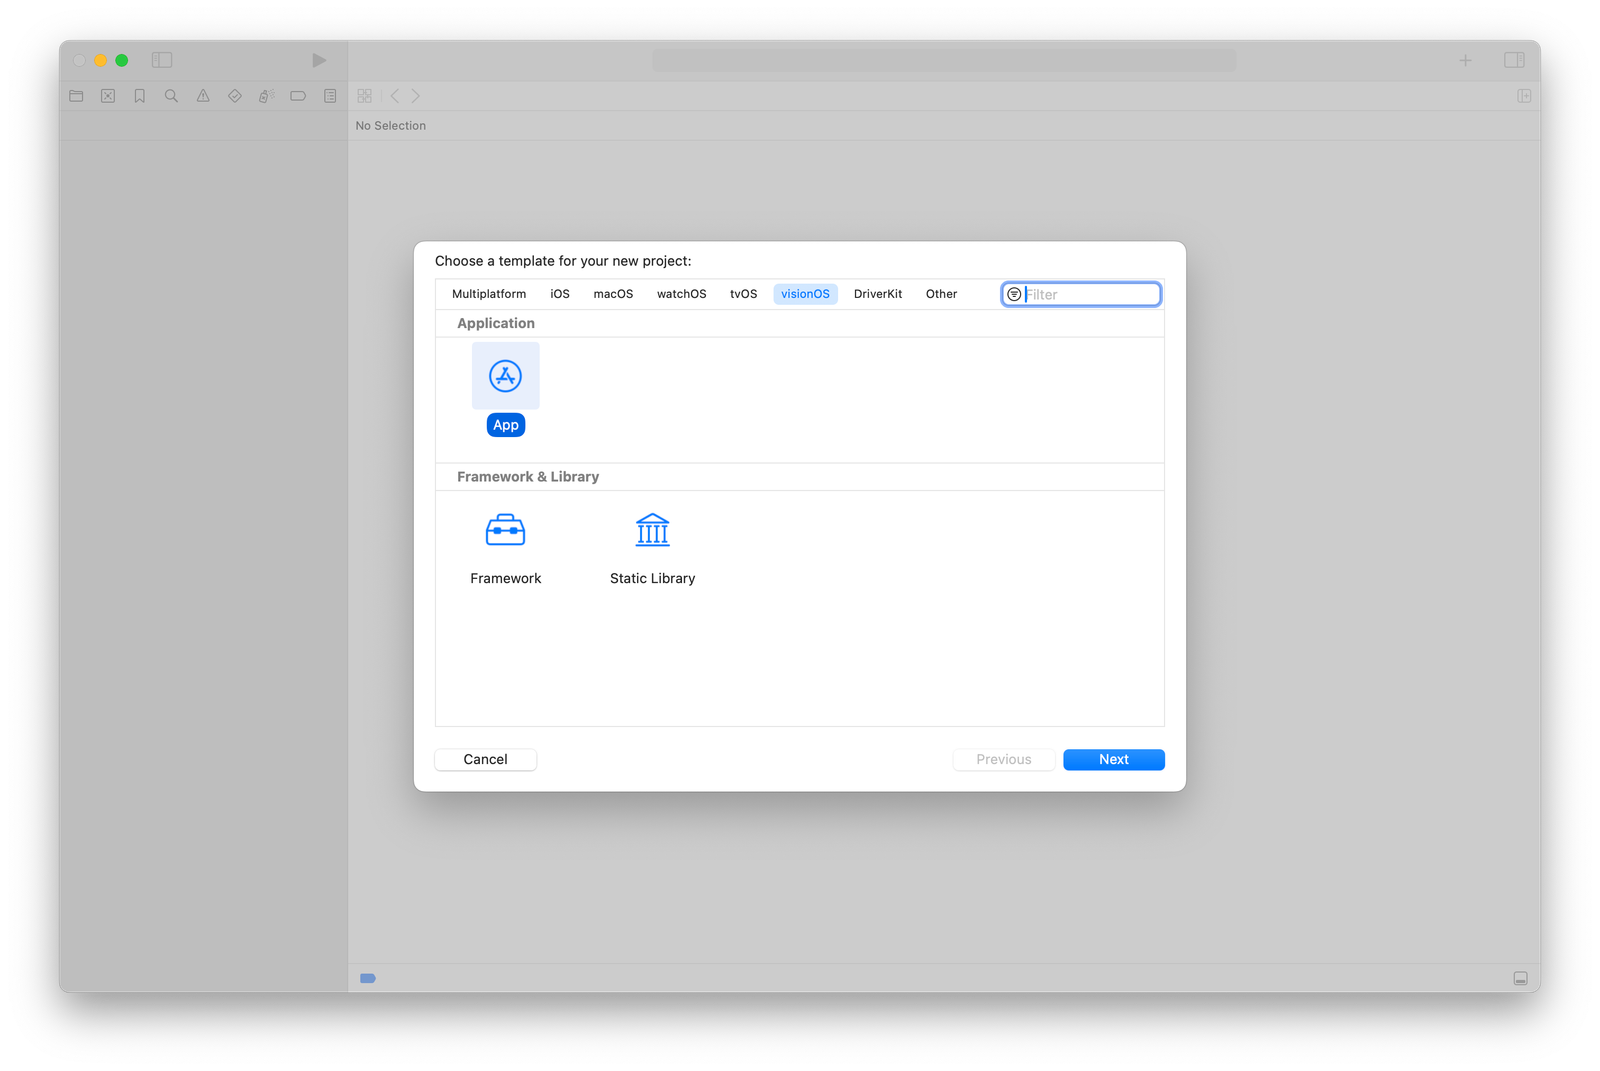The height and width of the screenshot is (1071, 1600).
Task: Open the Test navigator
Action: click(x=234, y=95)
